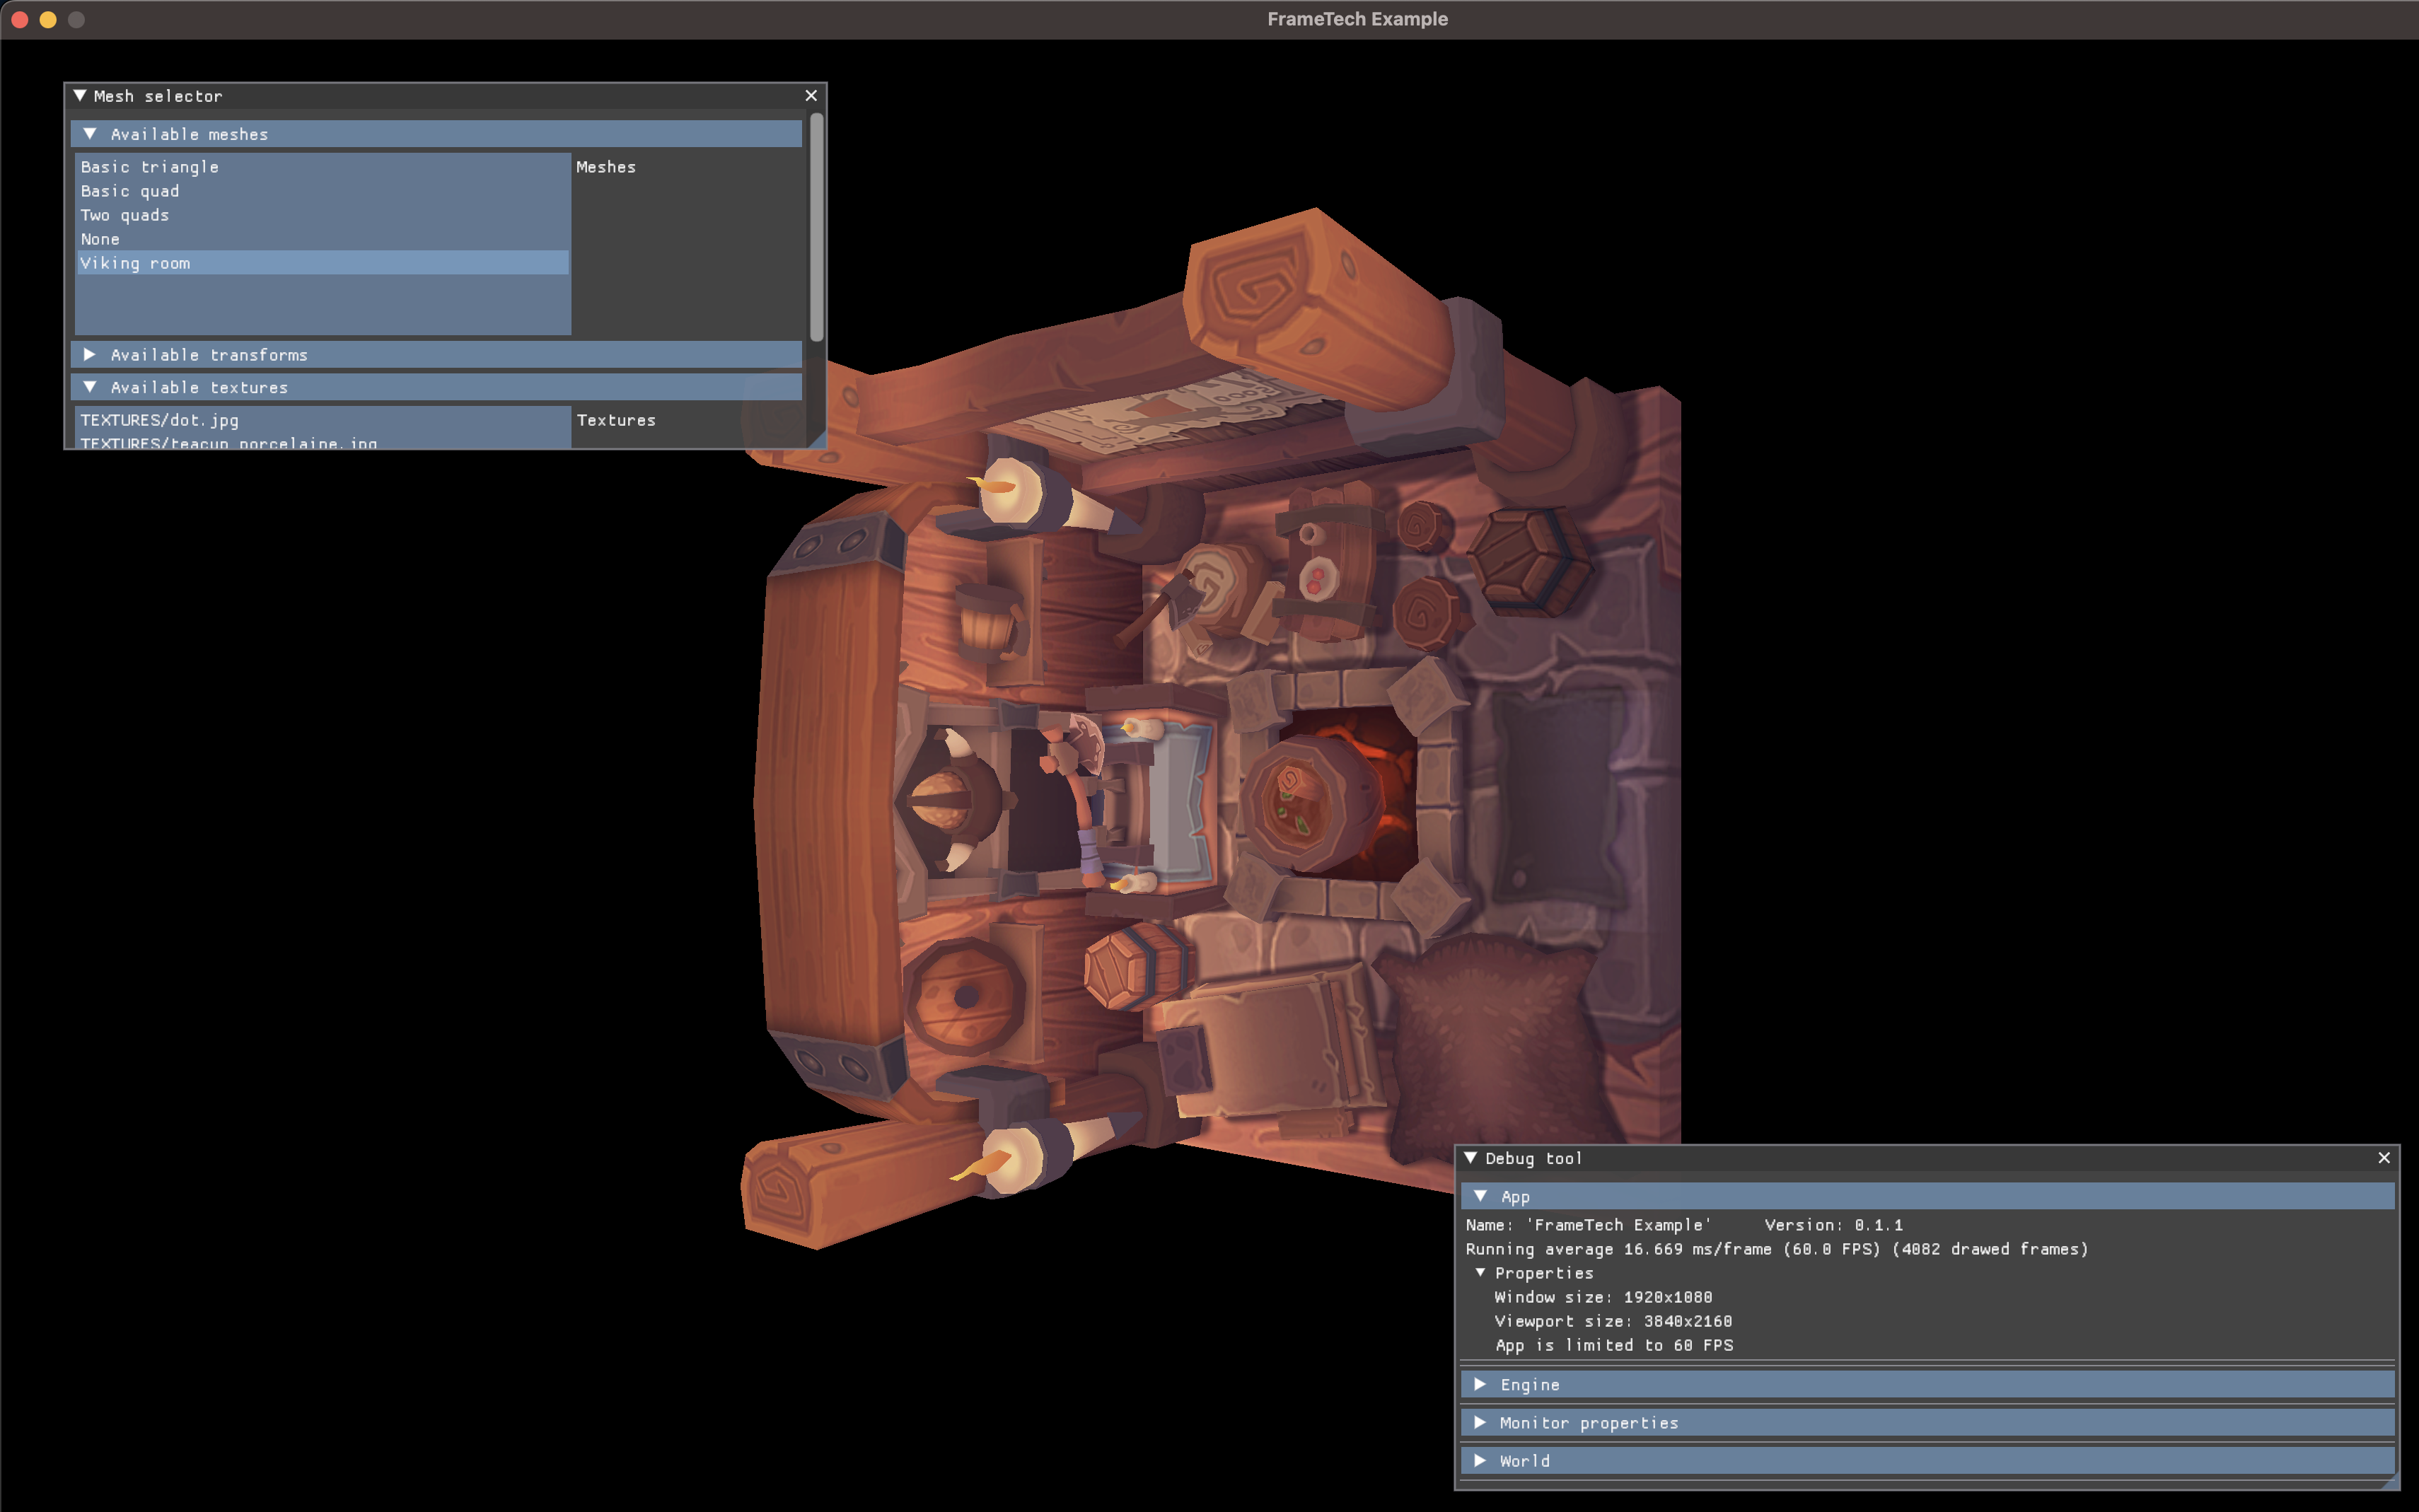This screenshot has width=2419, height=1512.
Task: Close the Mesh selector window
Action: point(811,96)
